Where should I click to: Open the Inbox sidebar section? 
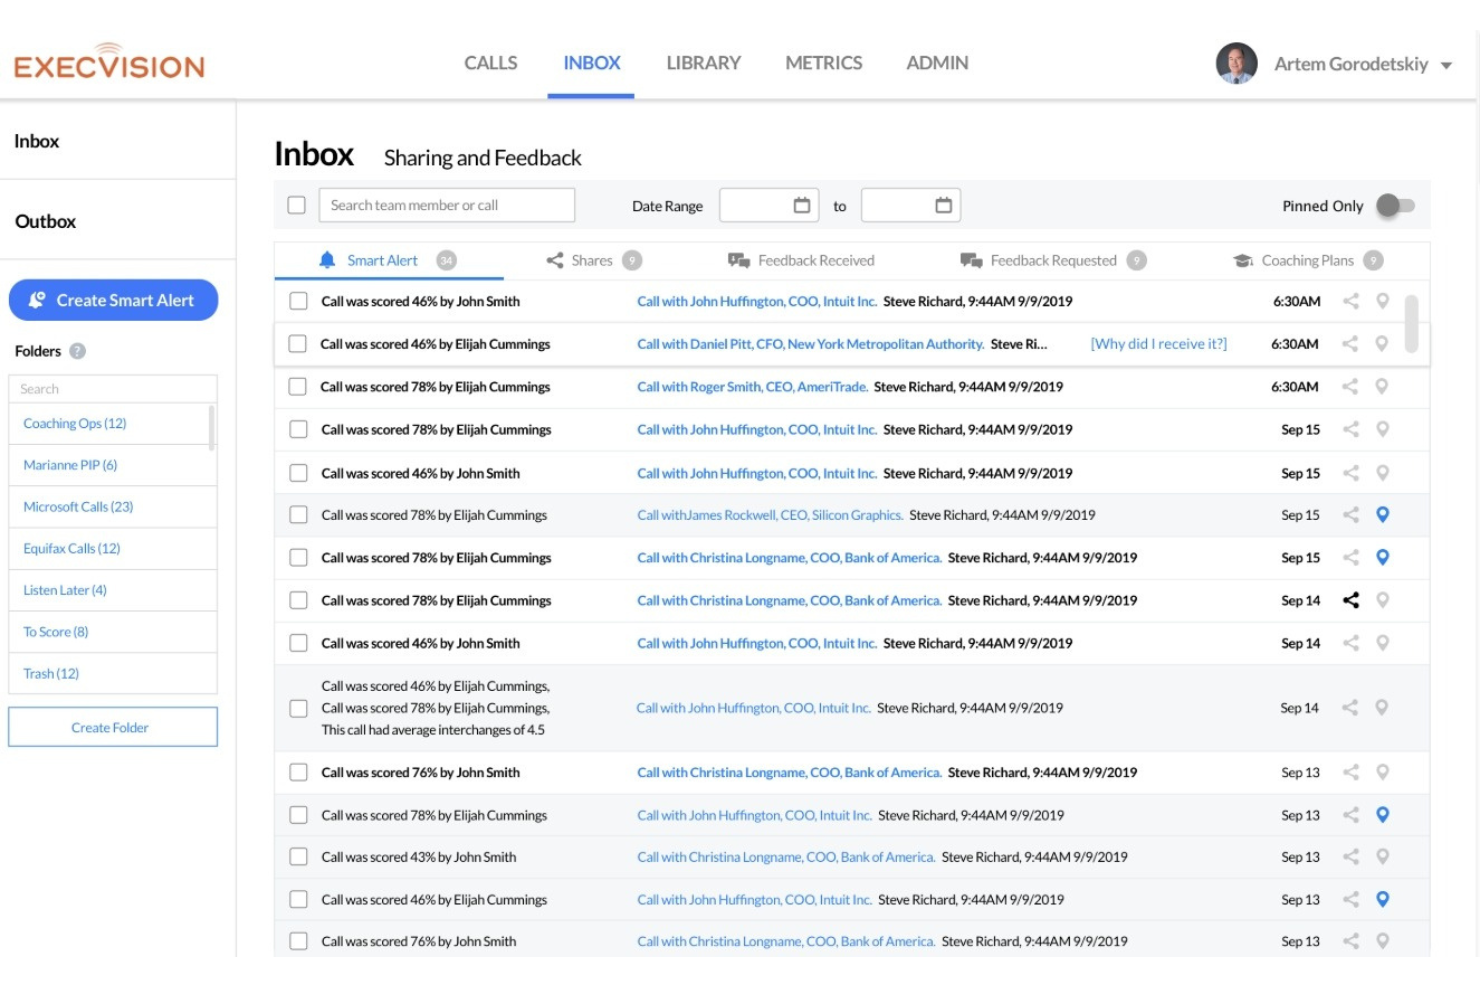point(36,141)
